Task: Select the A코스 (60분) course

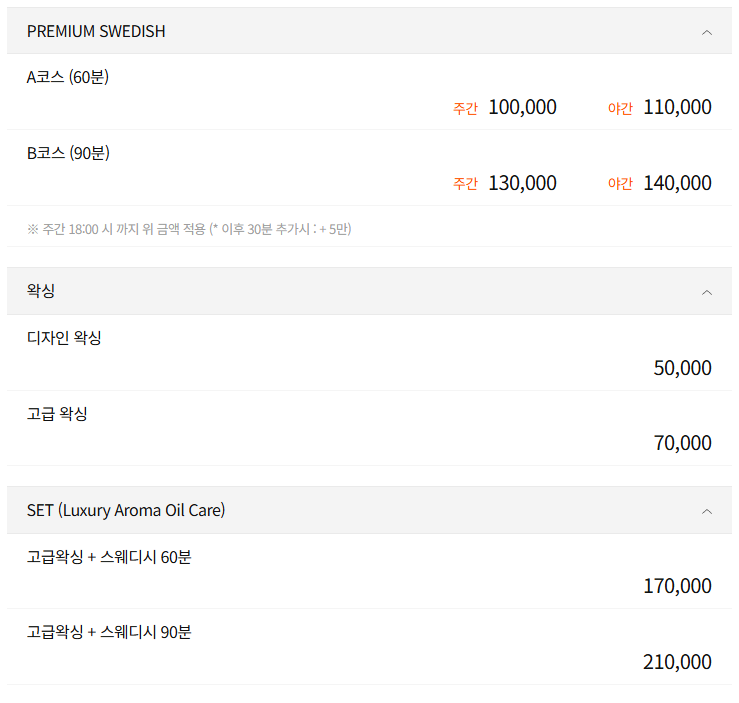Action: 68,77
